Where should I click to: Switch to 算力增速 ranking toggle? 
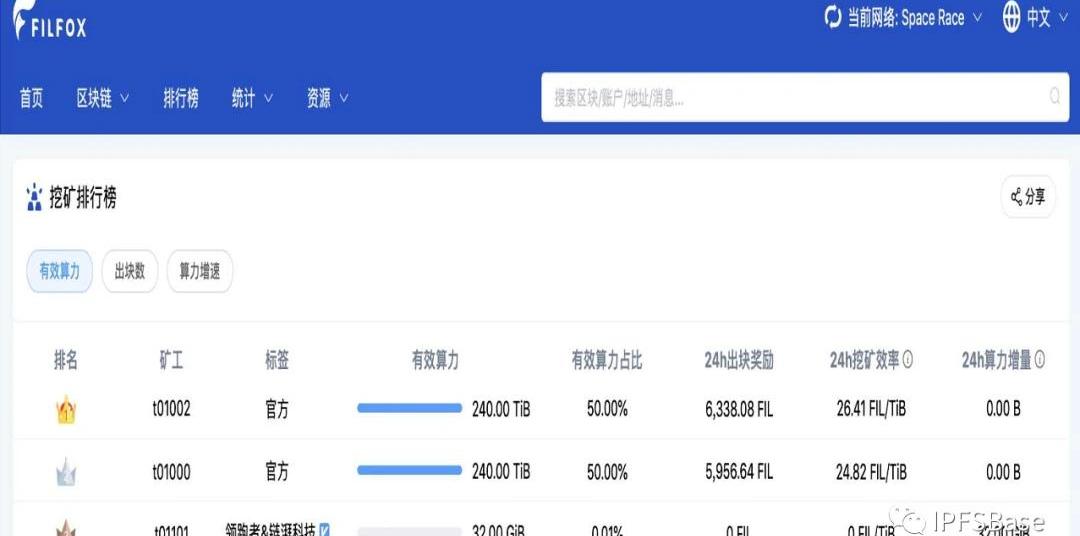(x=200, y=271)
